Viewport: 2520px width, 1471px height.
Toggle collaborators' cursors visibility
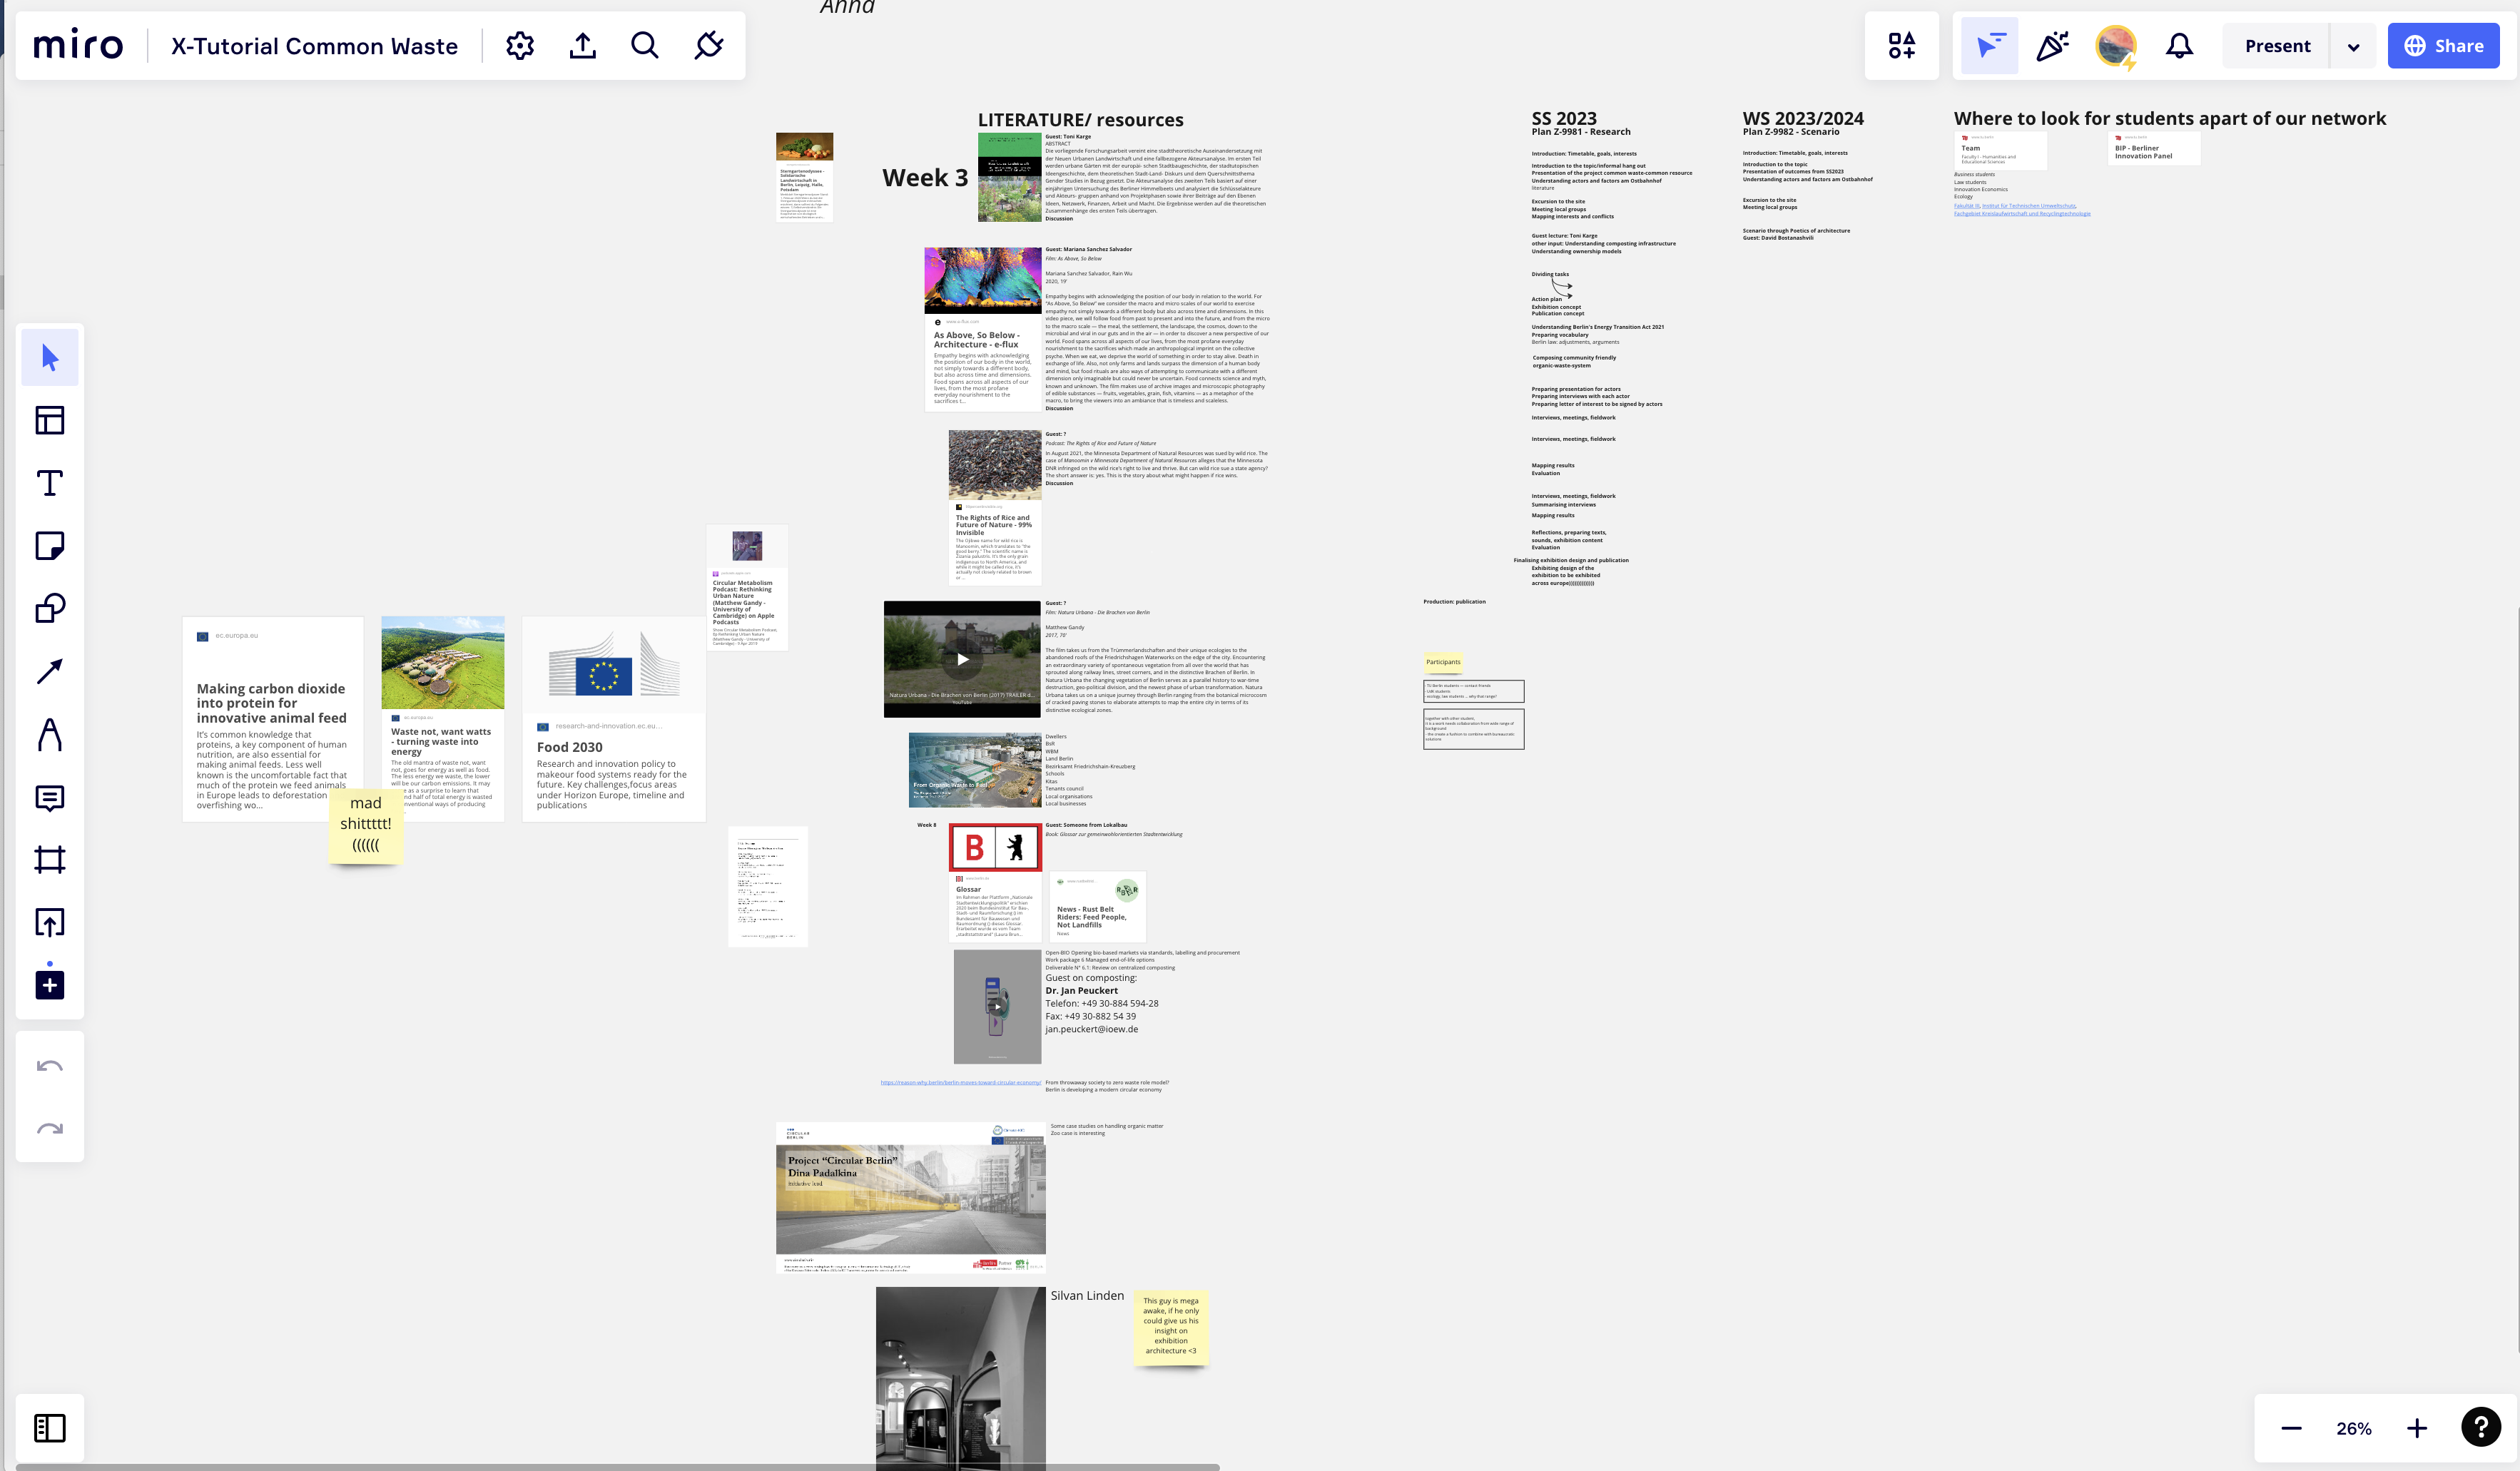tap(1989, 46)
